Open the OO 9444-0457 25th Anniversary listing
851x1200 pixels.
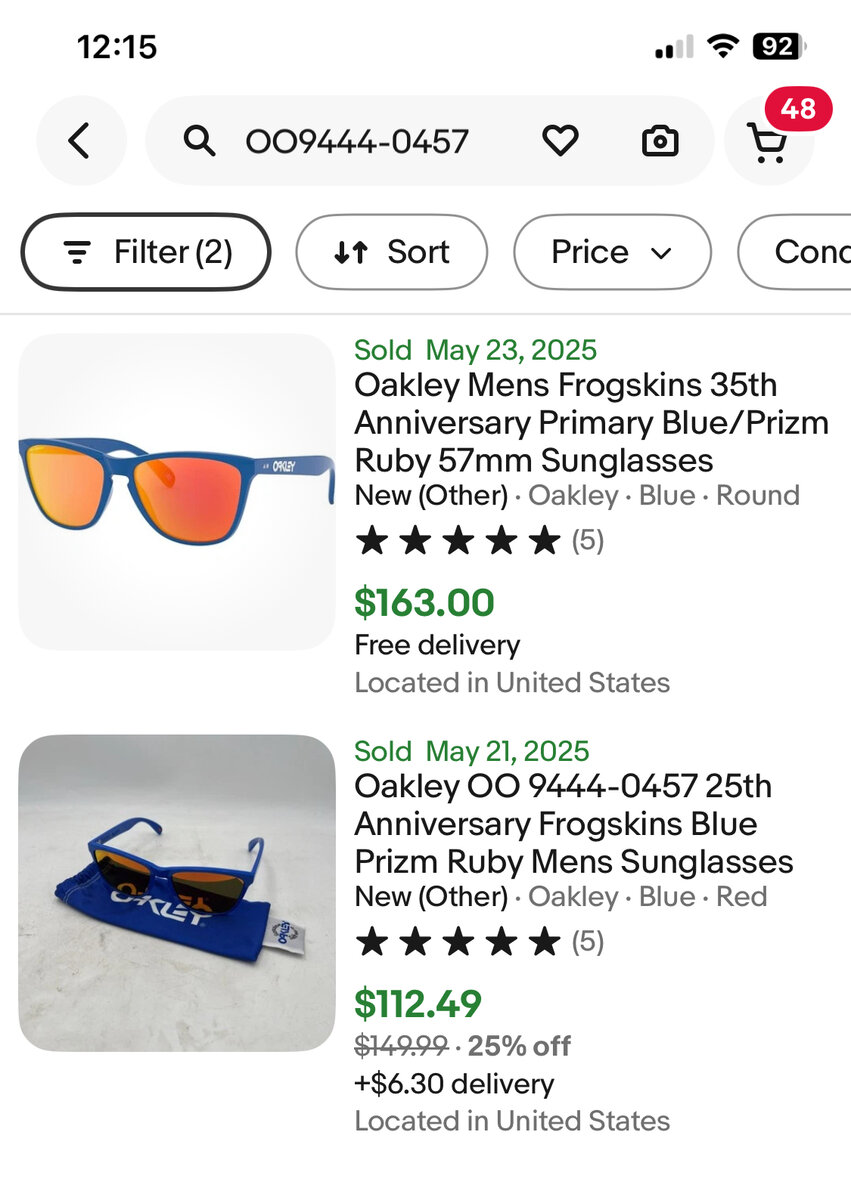point(573,824)
